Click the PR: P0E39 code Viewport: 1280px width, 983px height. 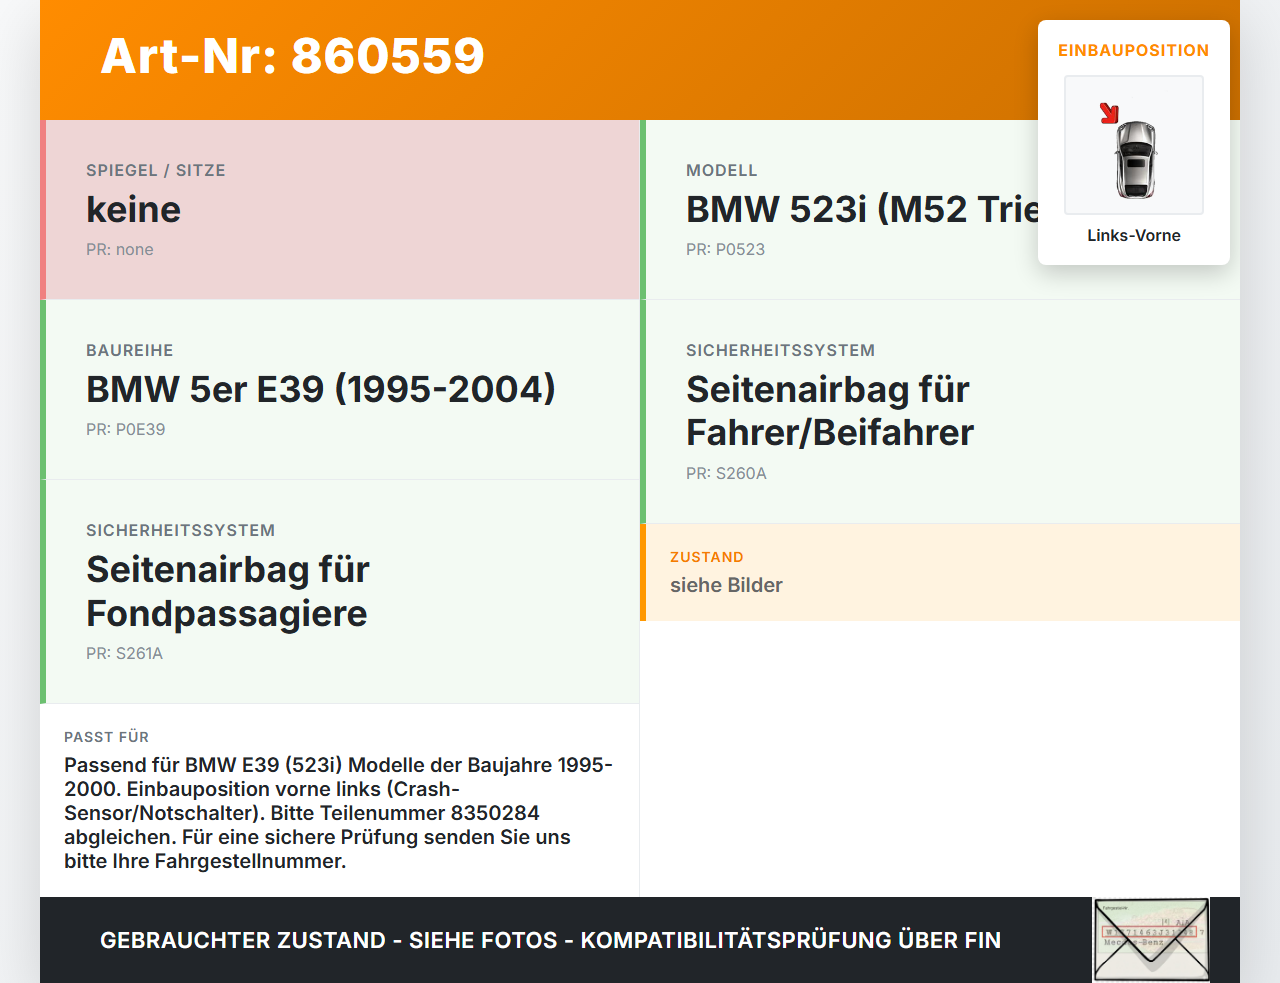126,429
